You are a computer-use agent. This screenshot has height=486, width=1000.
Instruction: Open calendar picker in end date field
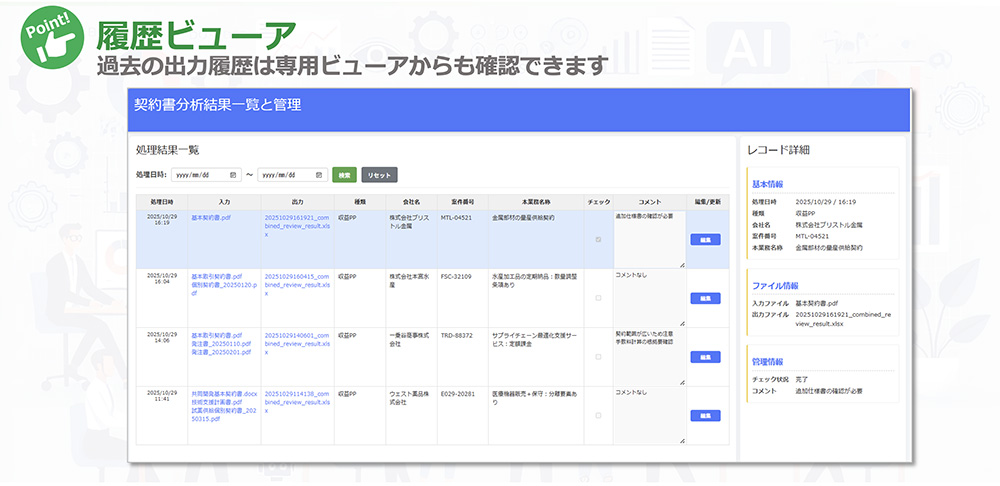point(321,174)
